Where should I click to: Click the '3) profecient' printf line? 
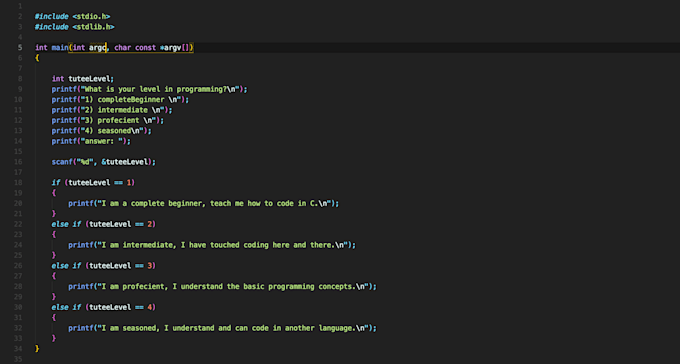click(x=108, y=121)
